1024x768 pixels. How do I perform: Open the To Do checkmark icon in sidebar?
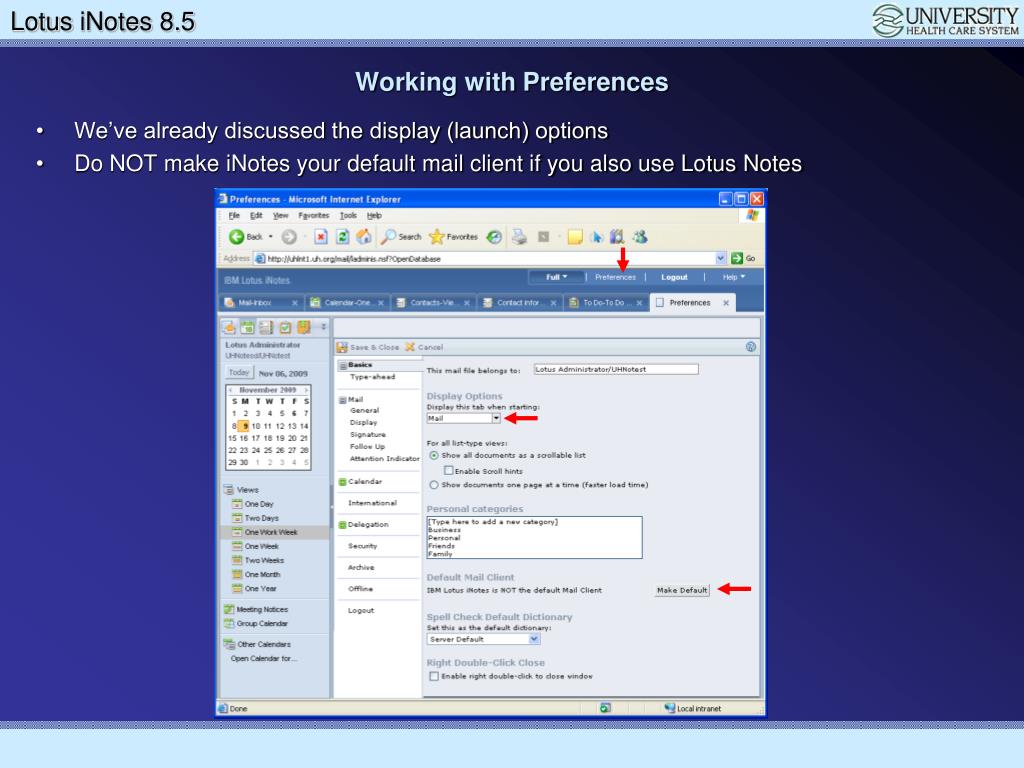click(x=285, y=327)
